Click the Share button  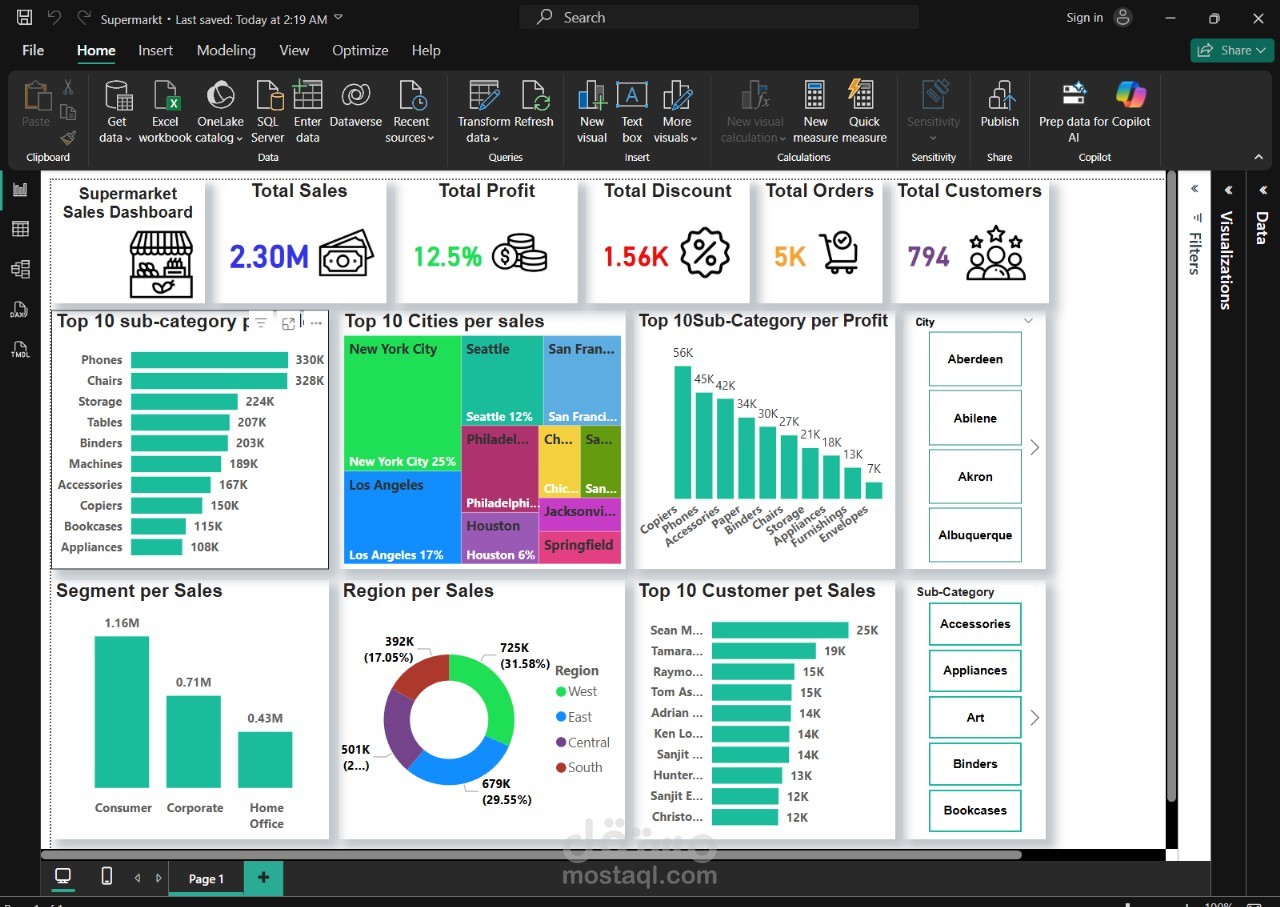coord(1231,49)
